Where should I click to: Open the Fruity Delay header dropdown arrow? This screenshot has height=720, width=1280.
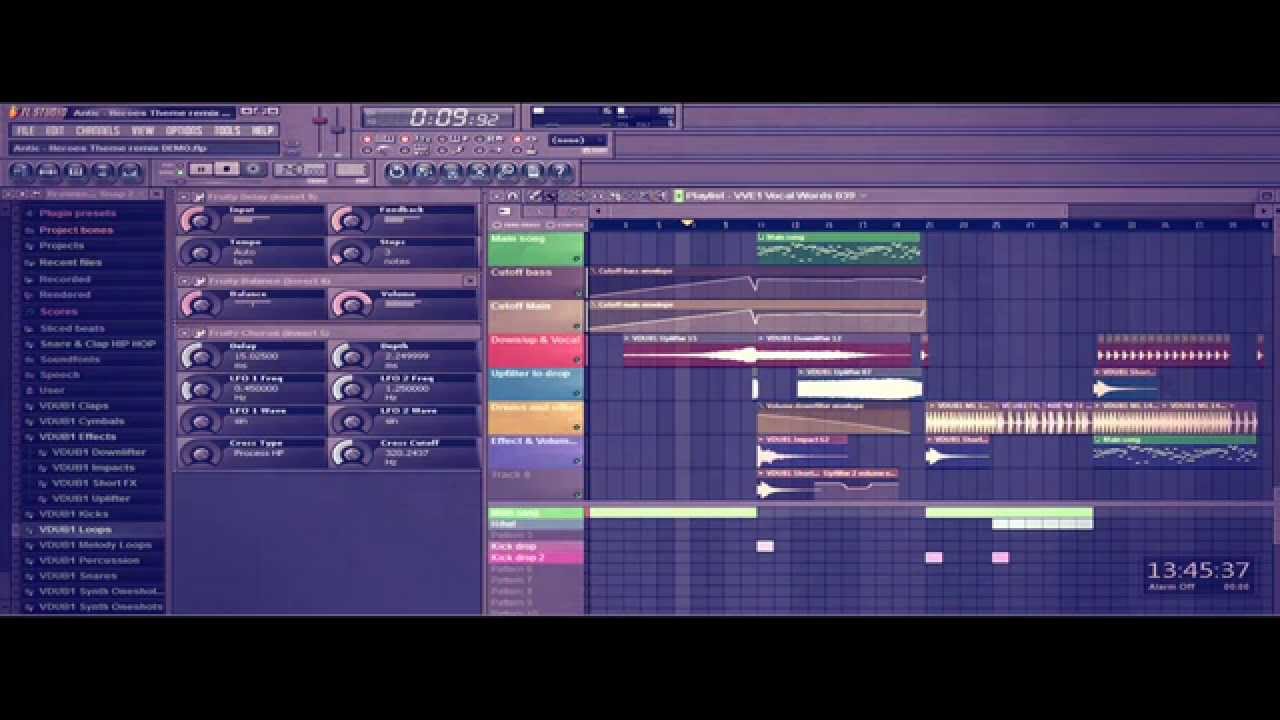[184, 197]
